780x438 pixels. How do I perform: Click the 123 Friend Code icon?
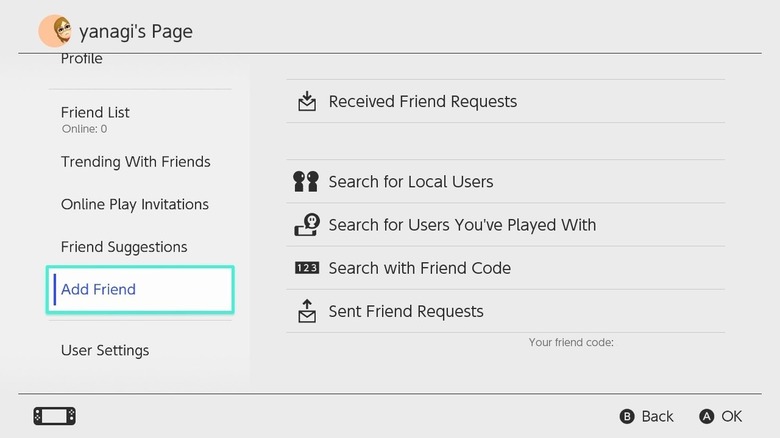[x=306, y=268]
